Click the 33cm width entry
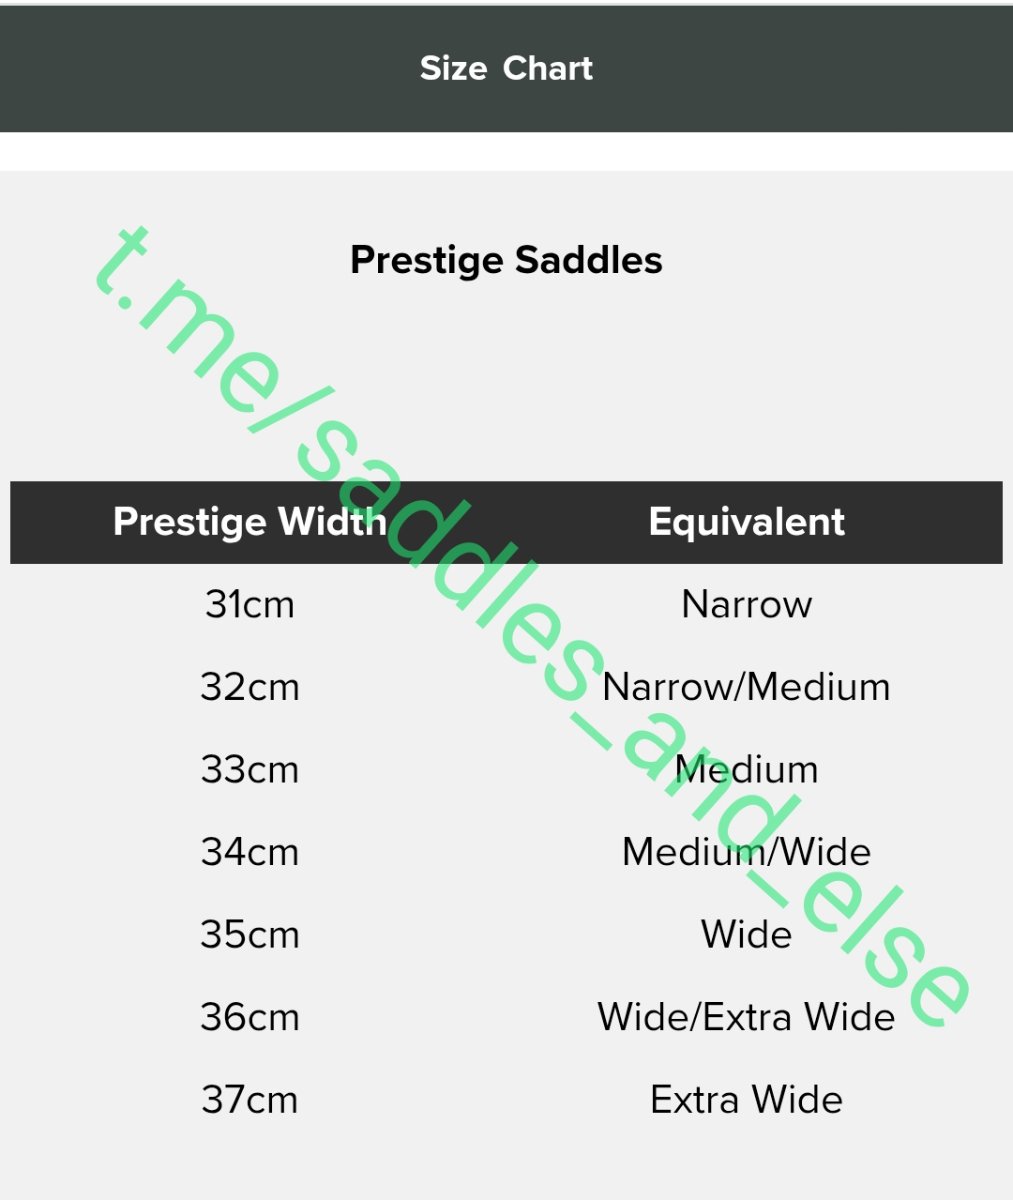The width and height of the screenshot is (1013, 1200). 249,769
